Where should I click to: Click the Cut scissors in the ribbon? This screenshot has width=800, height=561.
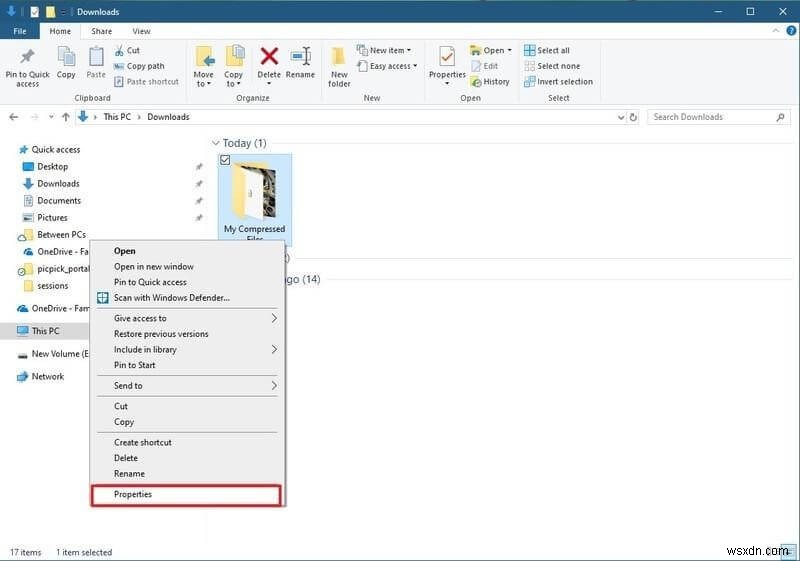click(x=119, y=50)
